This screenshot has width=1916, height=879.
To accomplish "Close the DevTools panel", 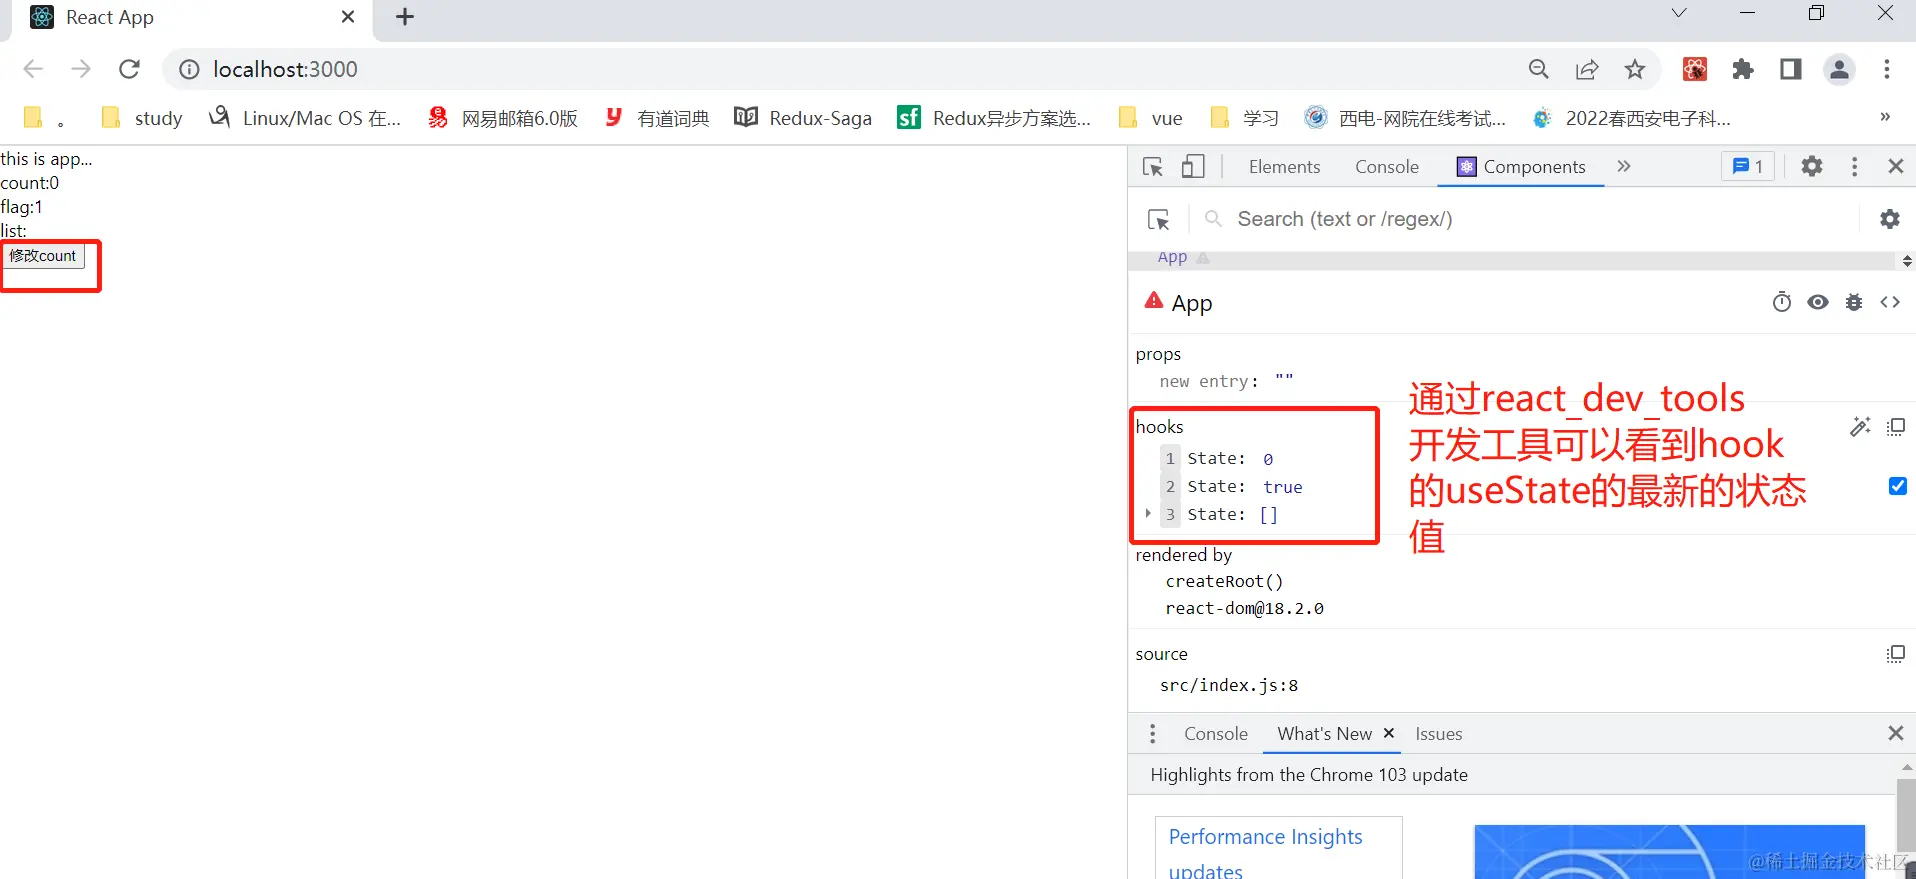I will point(1896,167).
